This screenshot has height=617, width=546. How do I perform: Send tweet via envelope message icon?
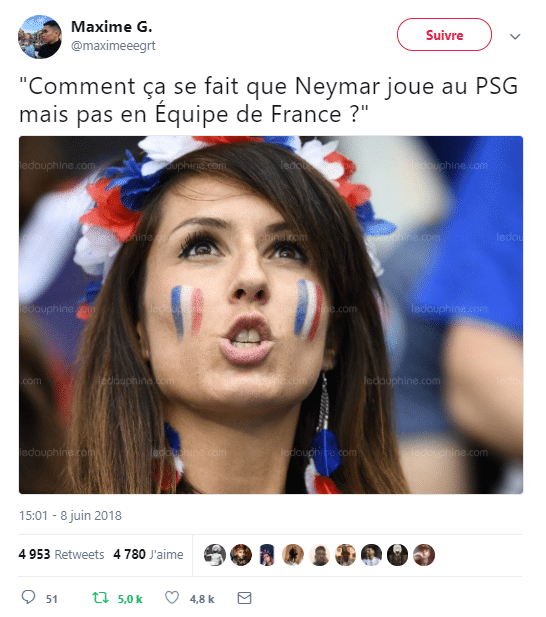click(x=244, y=598)
